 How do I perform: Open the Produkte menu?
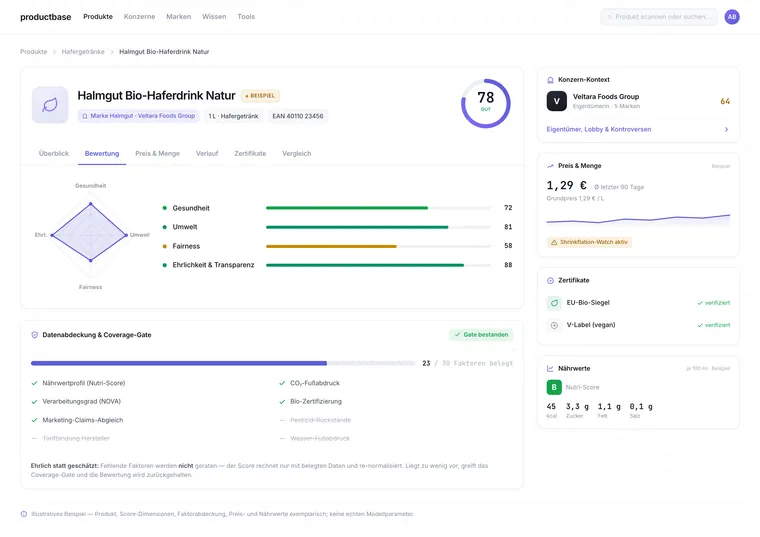click(98, 16)
